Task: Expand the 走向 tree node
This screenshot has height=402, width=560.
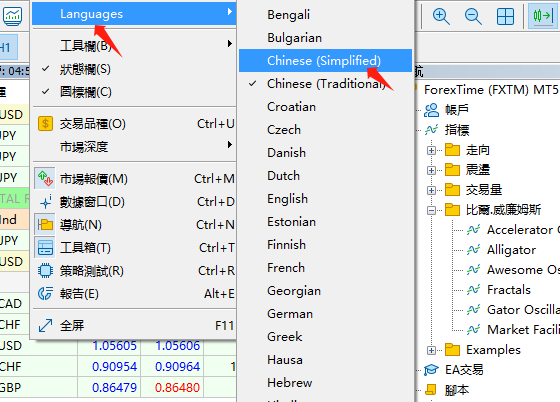Action: [431, 150]
